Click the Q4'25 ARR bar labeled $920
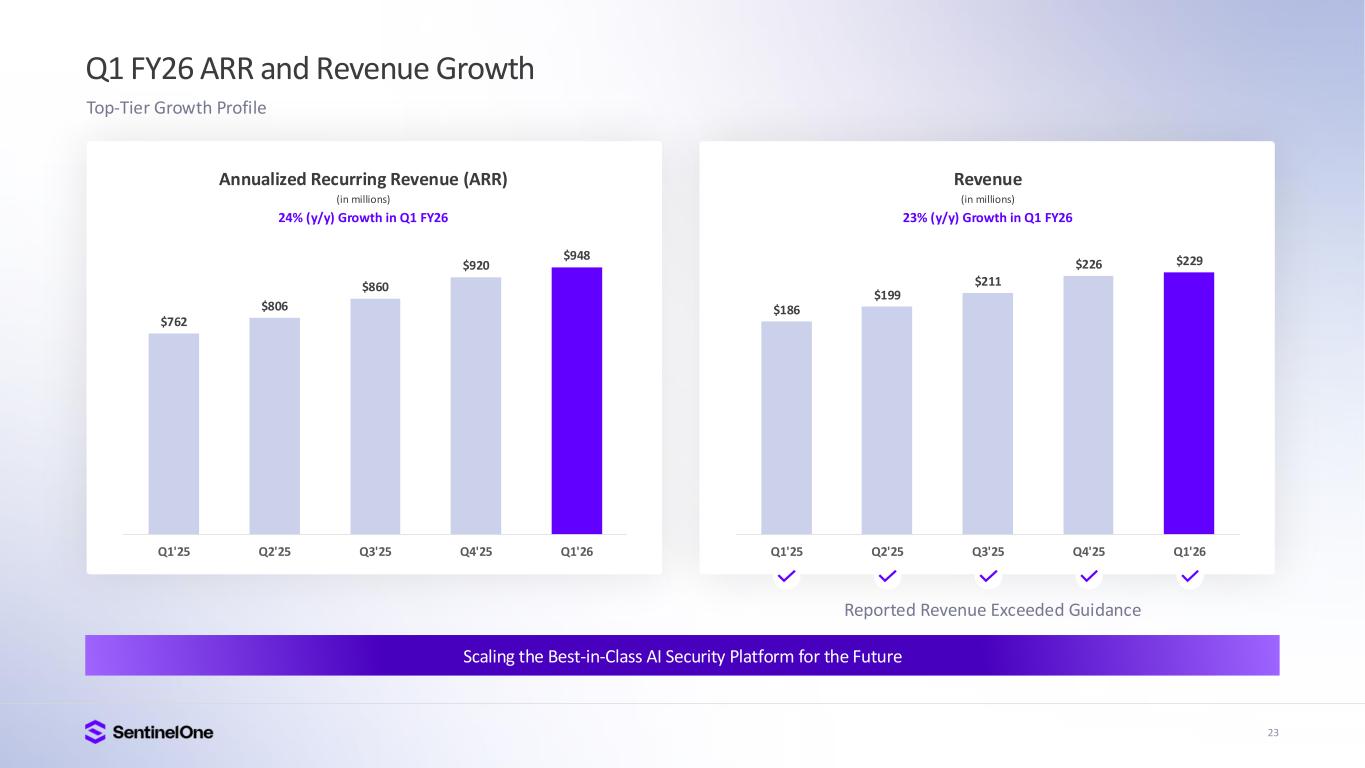The height and width of the screenshot is (768, 1365). pos(476,405)
